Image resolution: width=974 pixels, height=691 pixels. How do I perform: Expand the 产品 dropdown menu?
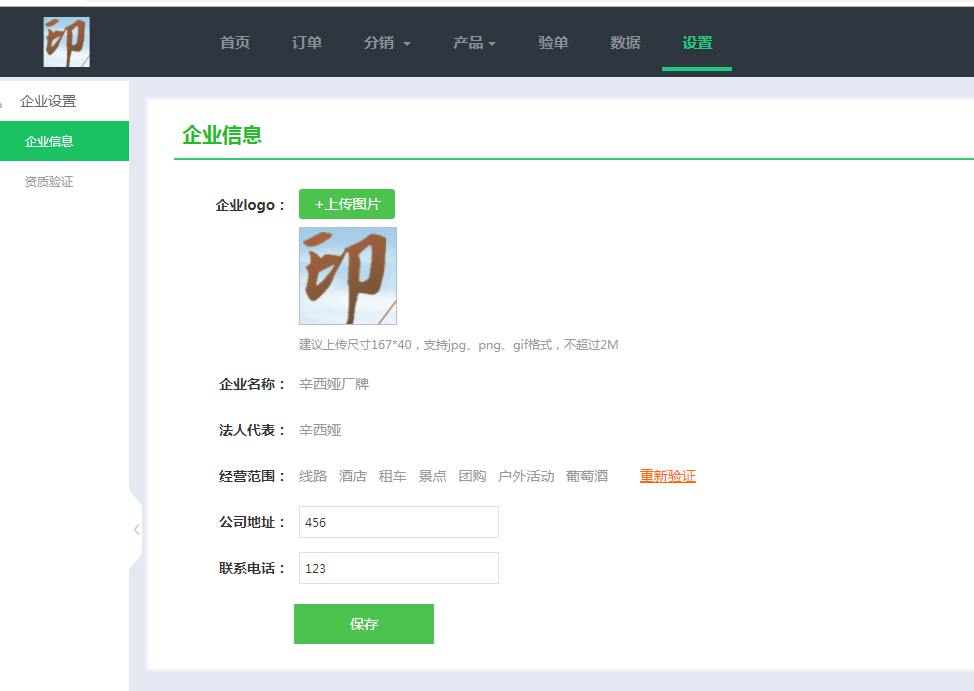click(x=474, y=43)
